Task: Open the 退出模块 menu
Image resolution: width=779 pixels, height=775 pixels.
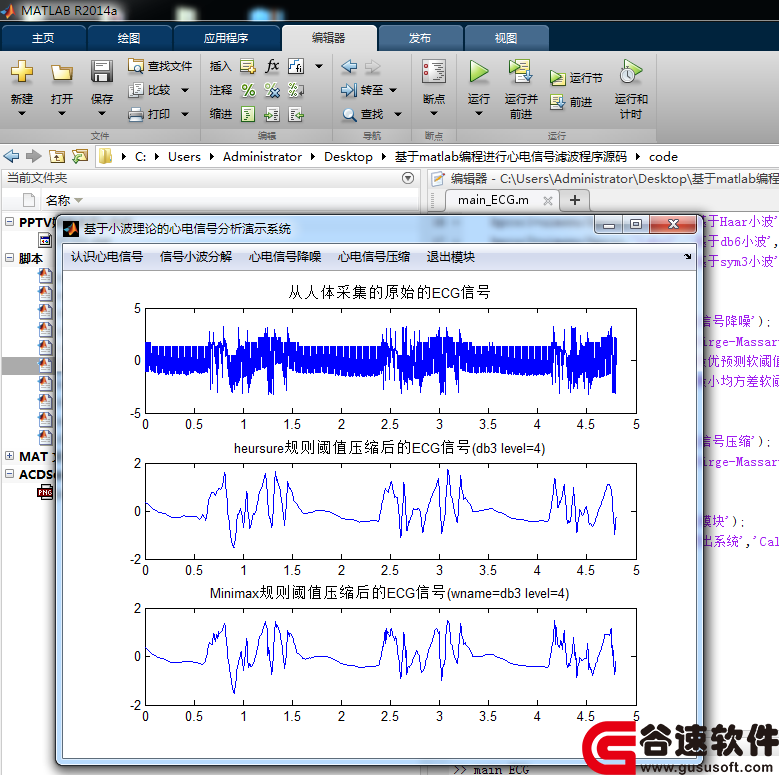Action: tap(451, 257)
